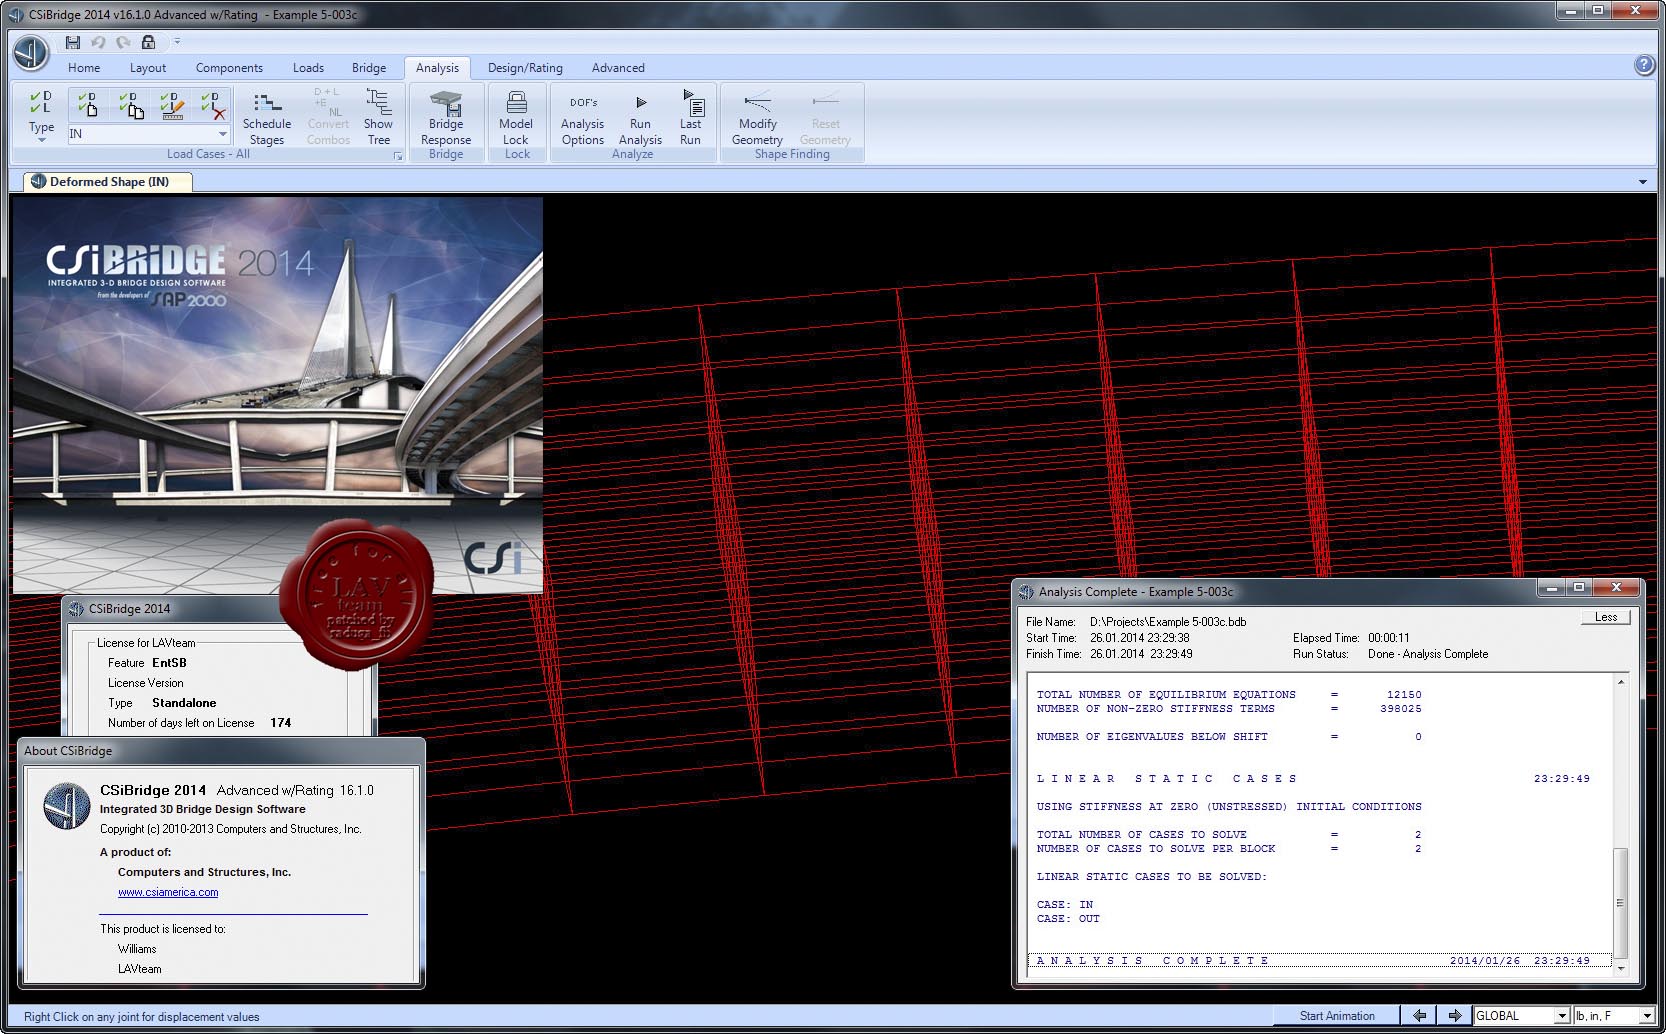Open the help question mark icon
The image size is (1666, 1034).
click(1644, 65)
